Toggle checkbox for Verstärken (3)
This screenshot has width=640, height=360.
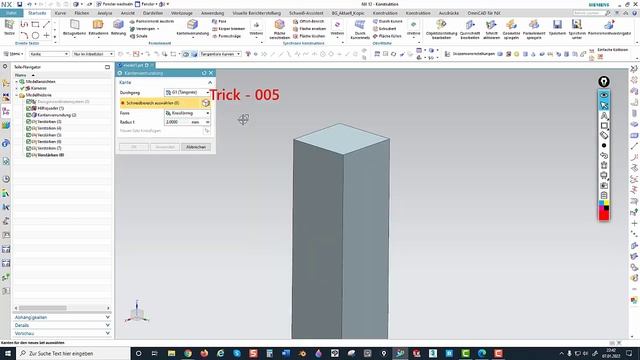tap(29, 122)
